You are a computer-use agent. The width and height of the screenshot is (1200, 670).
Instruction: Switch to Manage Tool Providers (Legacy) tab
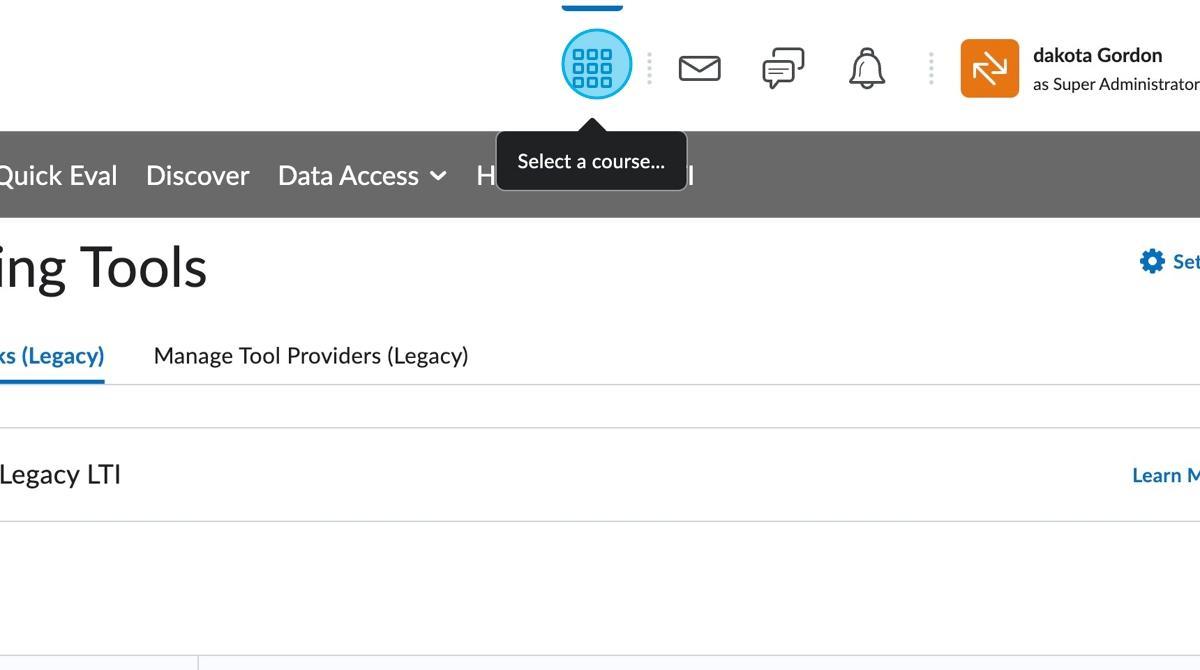click(x=311, y=356)
